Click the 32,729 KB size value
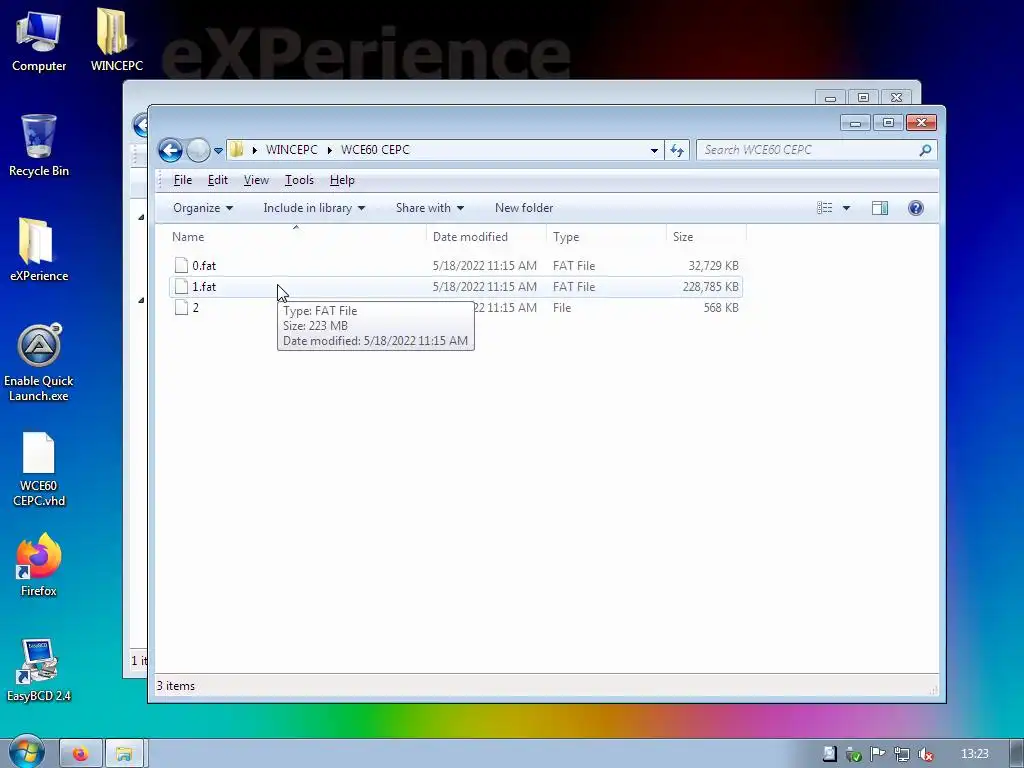This screenshot has width=1024, height=768. pyautogui.click(x=713, y=266)
